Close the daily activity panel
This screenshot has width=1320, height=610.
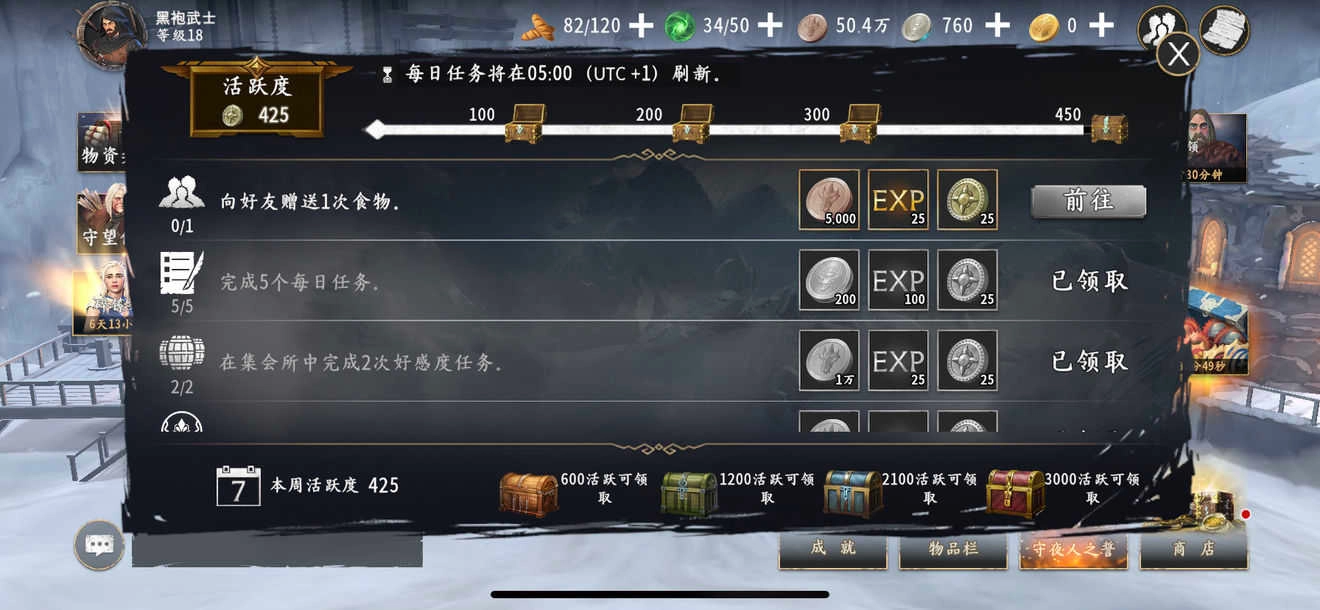tap(1178, 54)
